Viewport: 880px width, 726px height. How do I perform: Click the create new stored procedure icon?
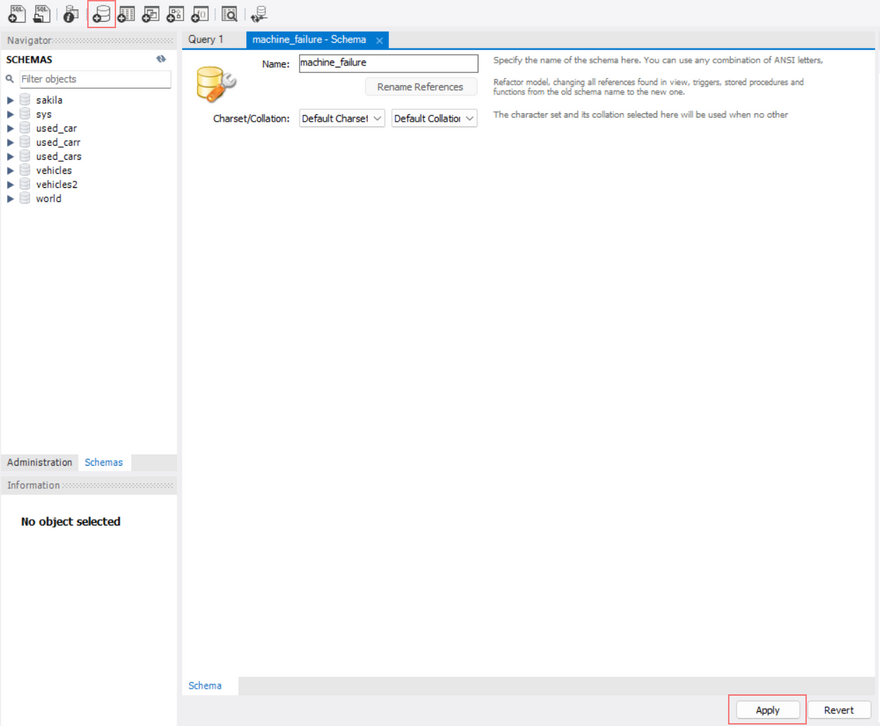point(176,14)
